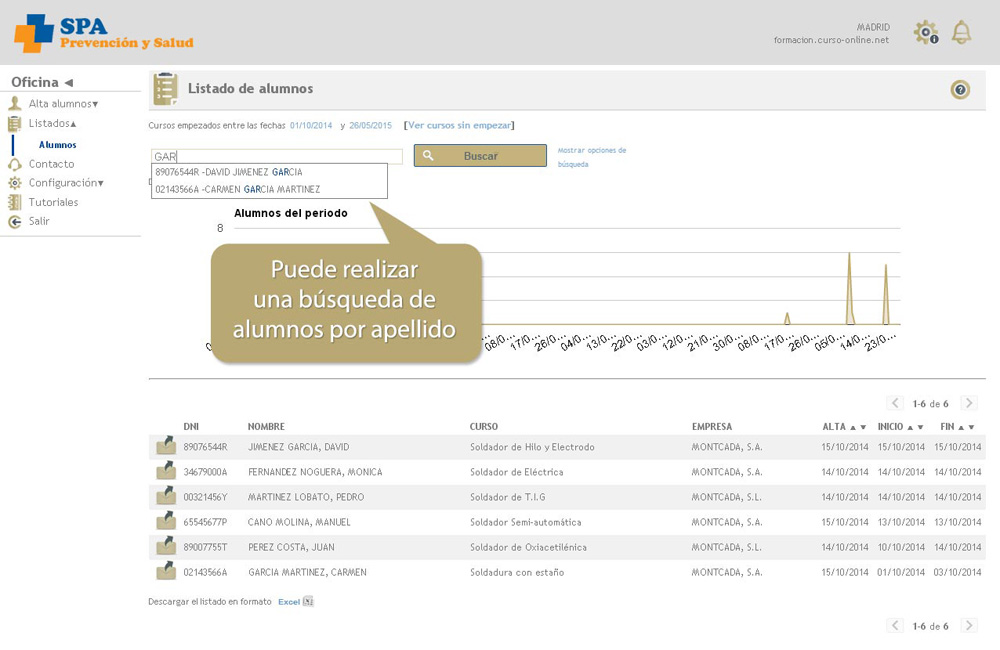Click the Excel file icon next to Excel link
This screenshot has height=650, width=1000.
click(308, 601)
